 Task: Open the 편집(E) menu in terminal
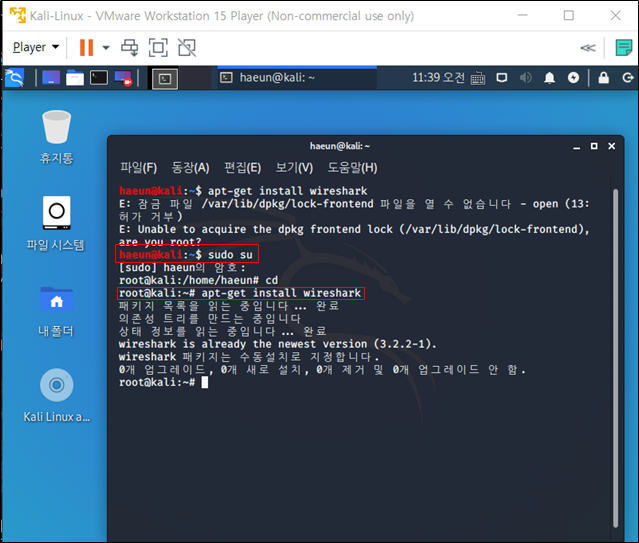[x=242, y=168]
